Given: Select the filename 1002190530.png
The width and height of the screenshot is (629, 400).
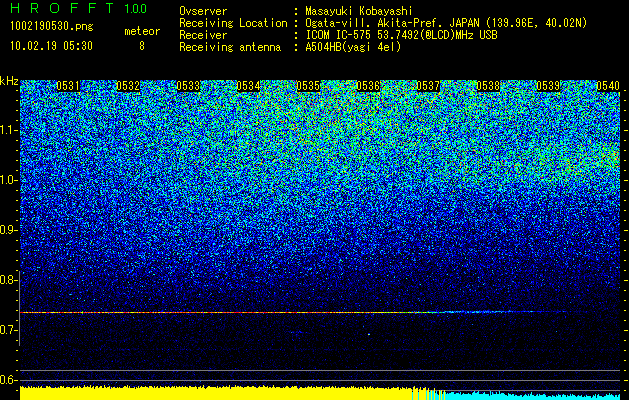Looking at the screenshot, I should tap(52, 26).
